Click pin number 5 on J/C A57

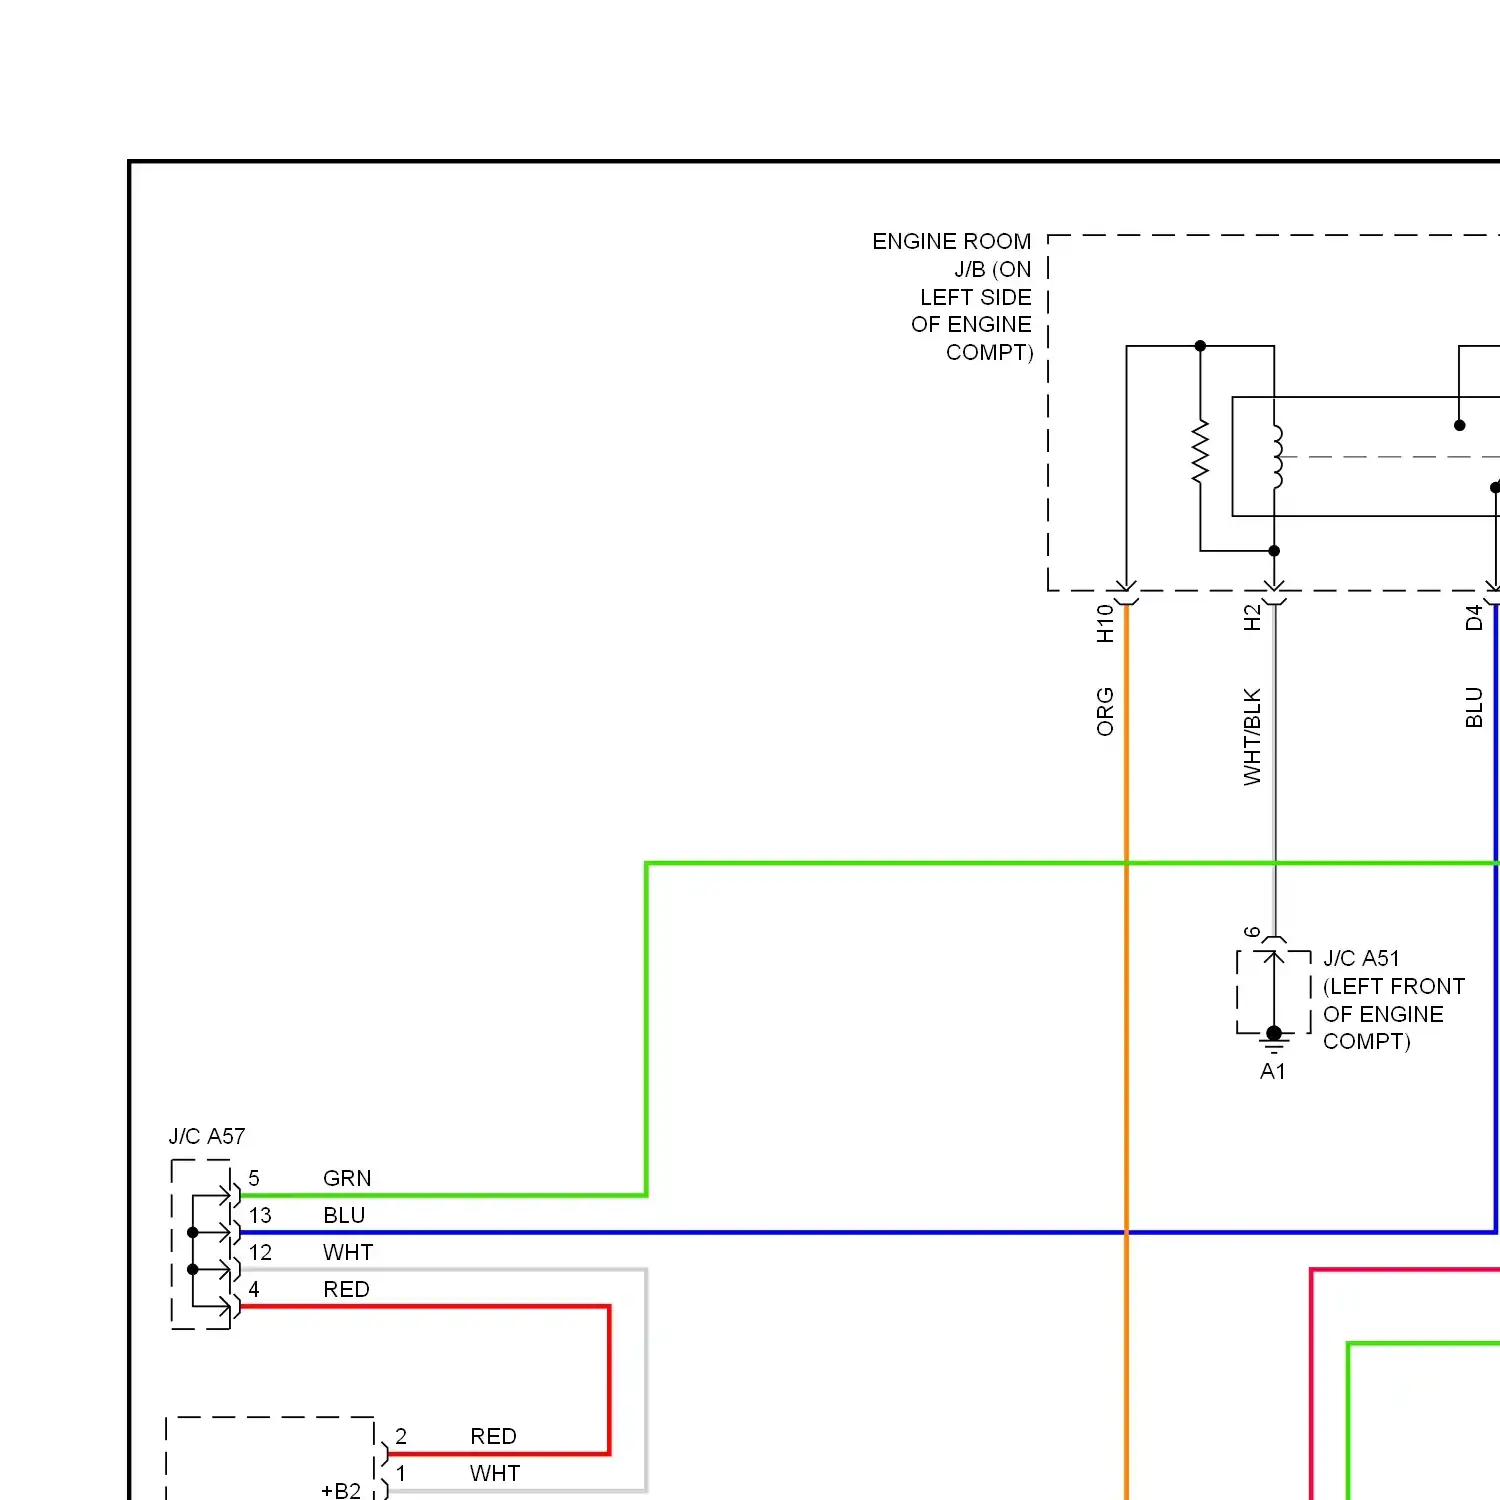[x=254, y=1178]
